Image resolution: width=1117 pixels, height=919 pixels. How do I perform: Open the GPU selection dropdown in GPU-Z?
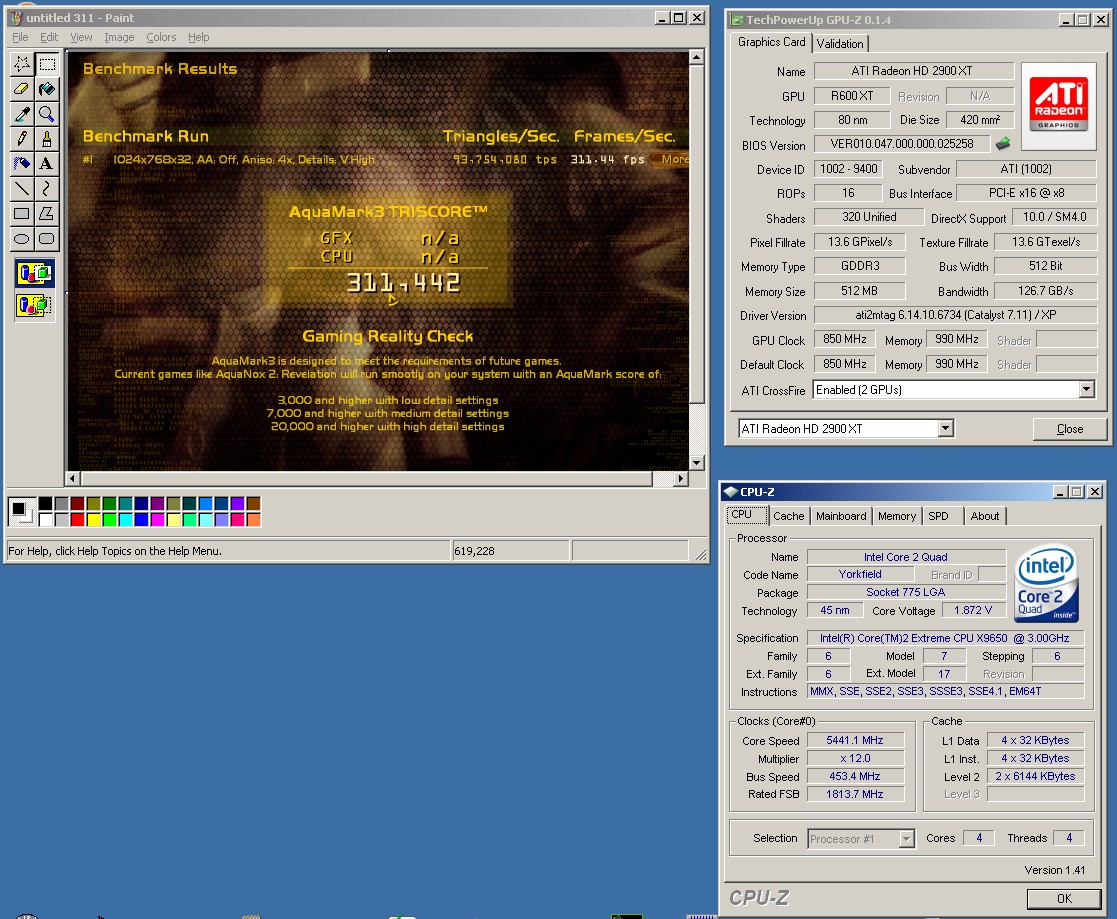(x=945, y=428)
